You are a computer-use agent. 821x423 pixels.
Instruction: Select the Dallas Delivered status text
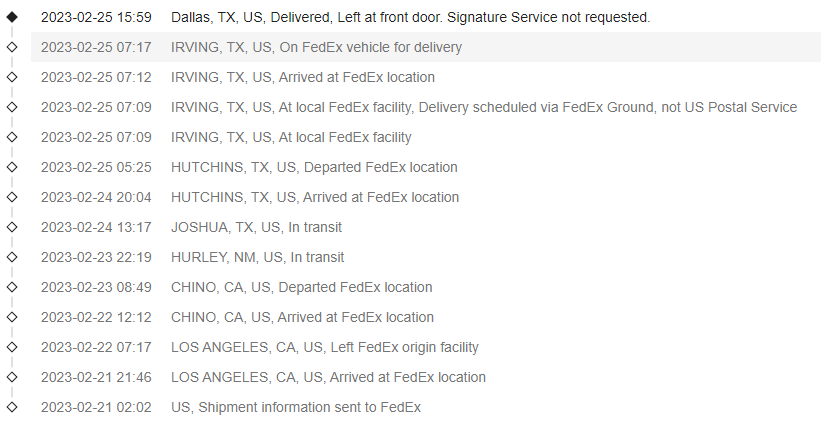pyautogui.click(x=410, y=17)
